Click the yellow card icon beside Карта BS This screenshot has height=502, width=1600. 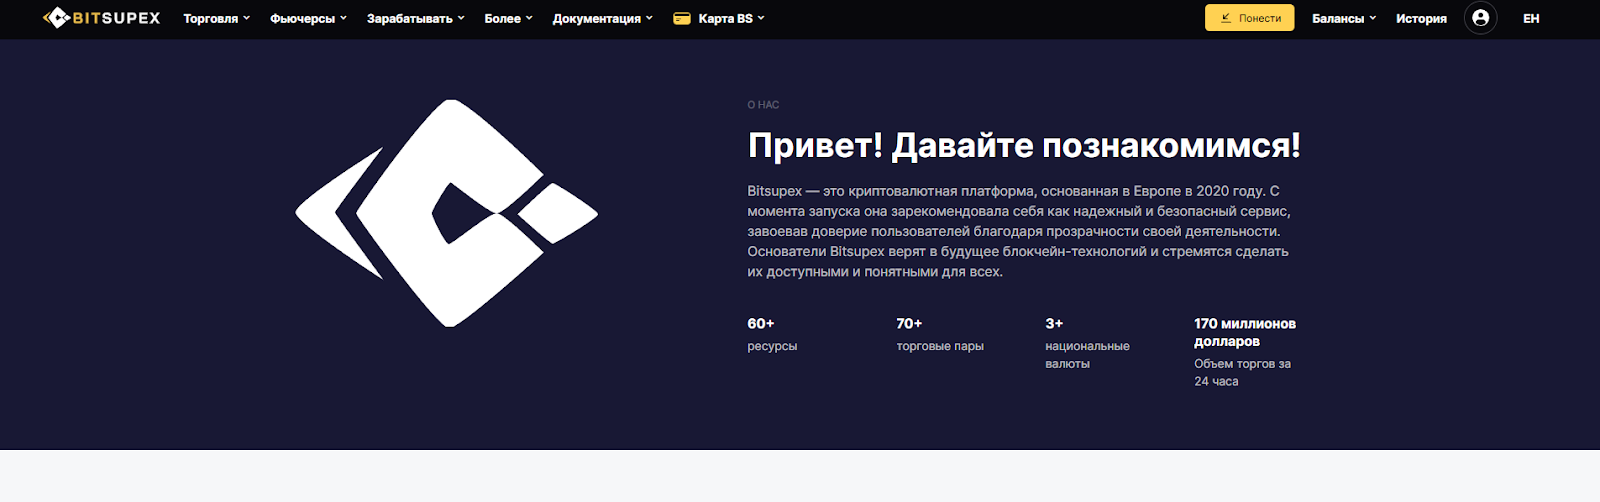[682, 18]
